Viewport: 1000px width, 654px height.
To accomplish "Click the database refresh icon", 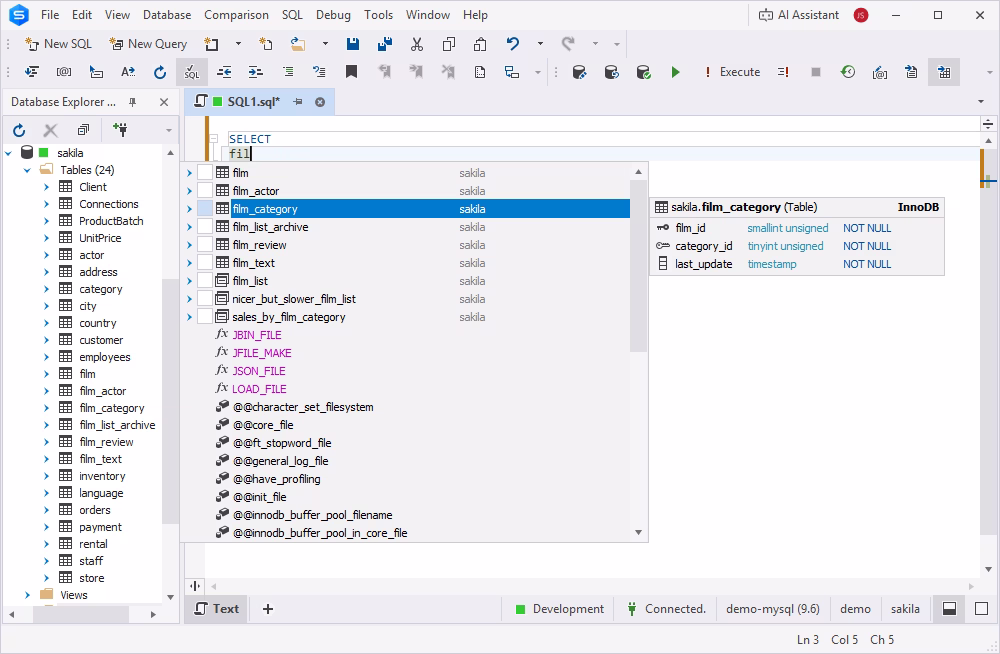I will pyautogui.click(x=611, y=72).
